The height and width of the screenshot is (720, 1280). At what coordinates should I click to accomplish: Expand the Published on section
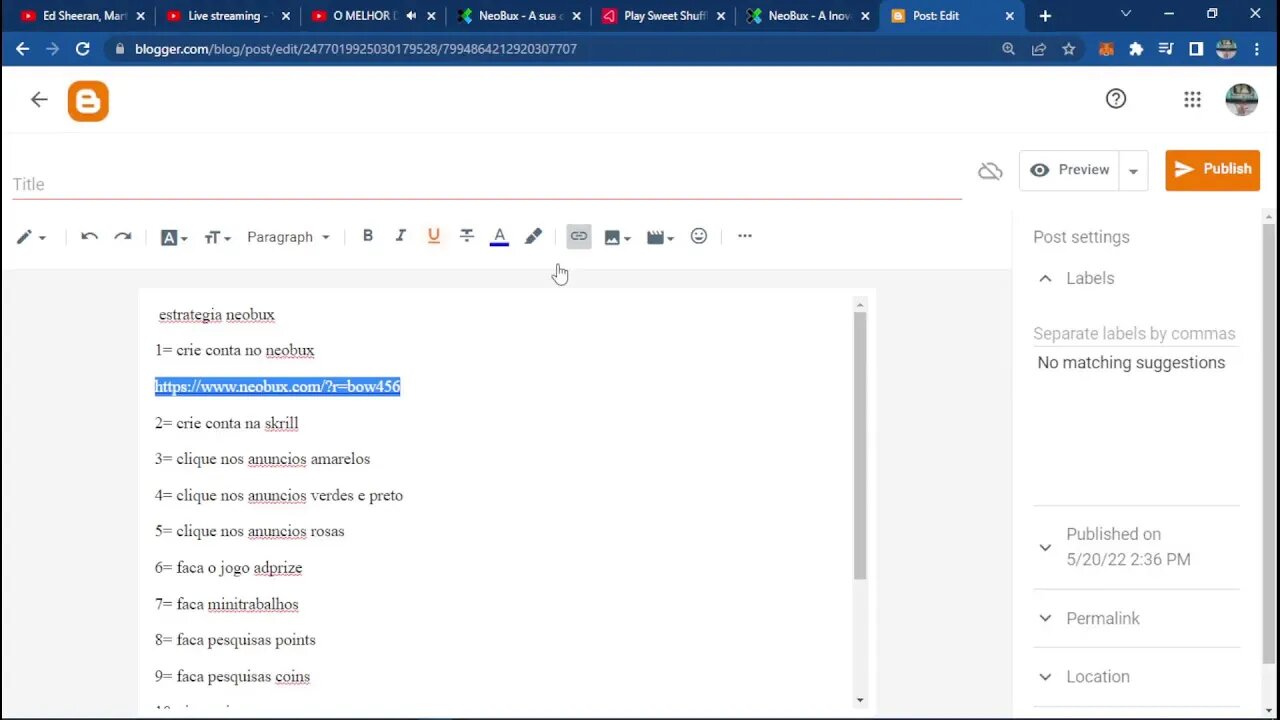pyautogui.click(x=1045, y=547)
